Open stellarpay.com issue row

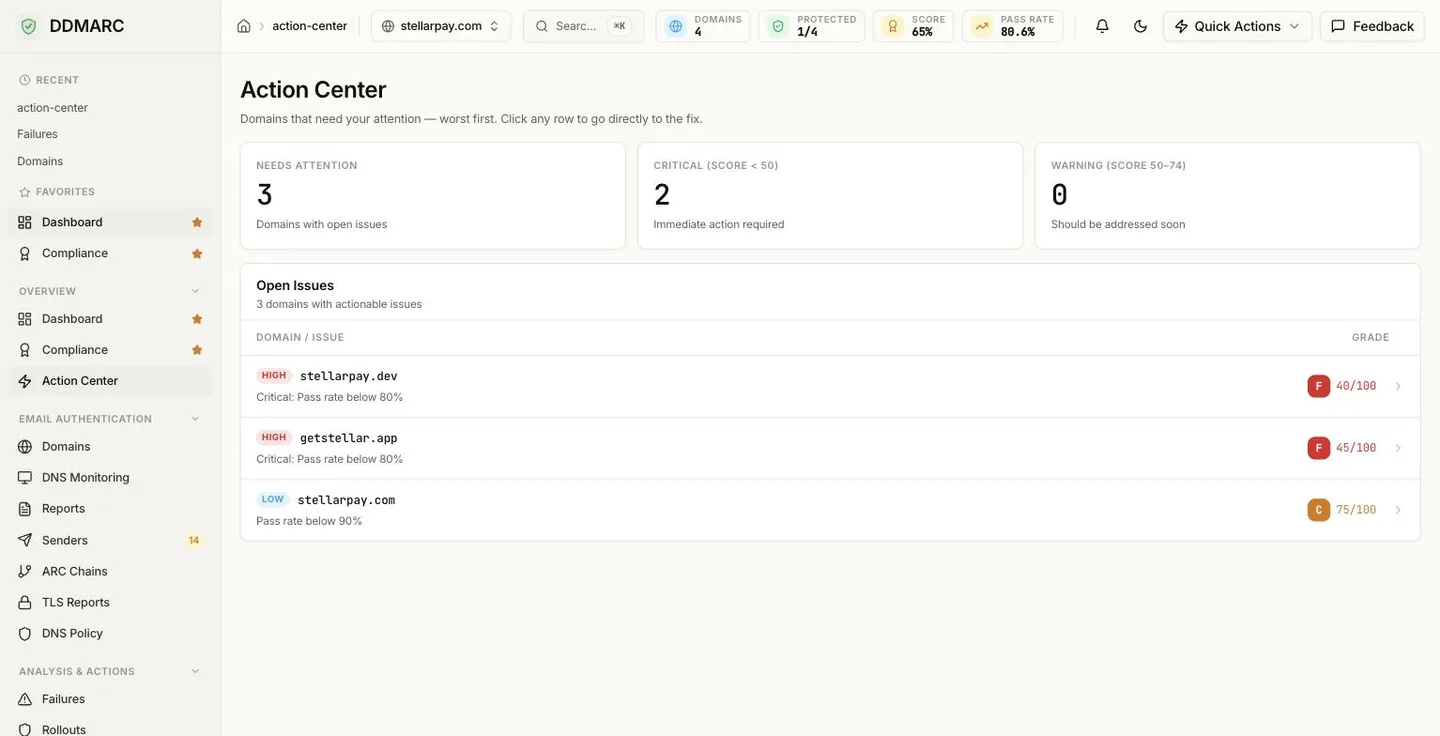click(830, 510)
